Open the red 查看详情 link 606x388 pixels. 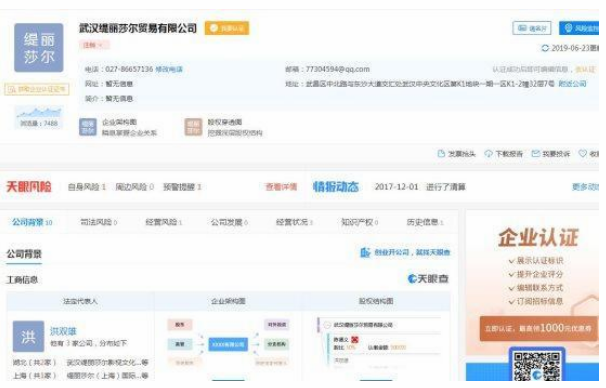[281, 187]
